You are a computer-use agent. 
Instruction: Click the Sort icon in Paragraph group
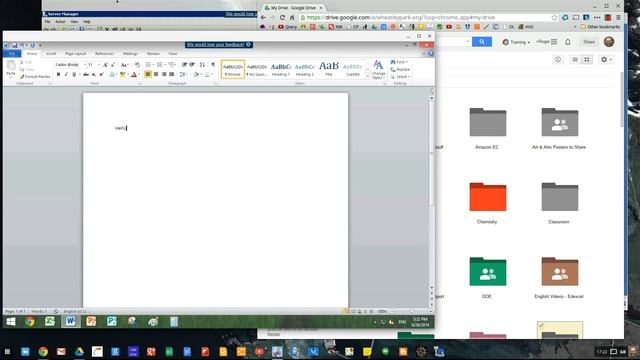click(x=202, y=64)
